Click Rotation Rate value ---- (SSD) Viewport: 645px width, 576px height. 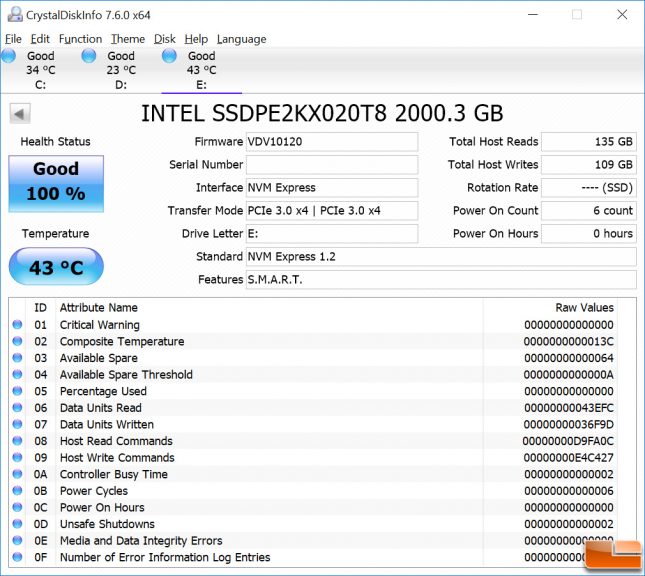click(589, 188)
